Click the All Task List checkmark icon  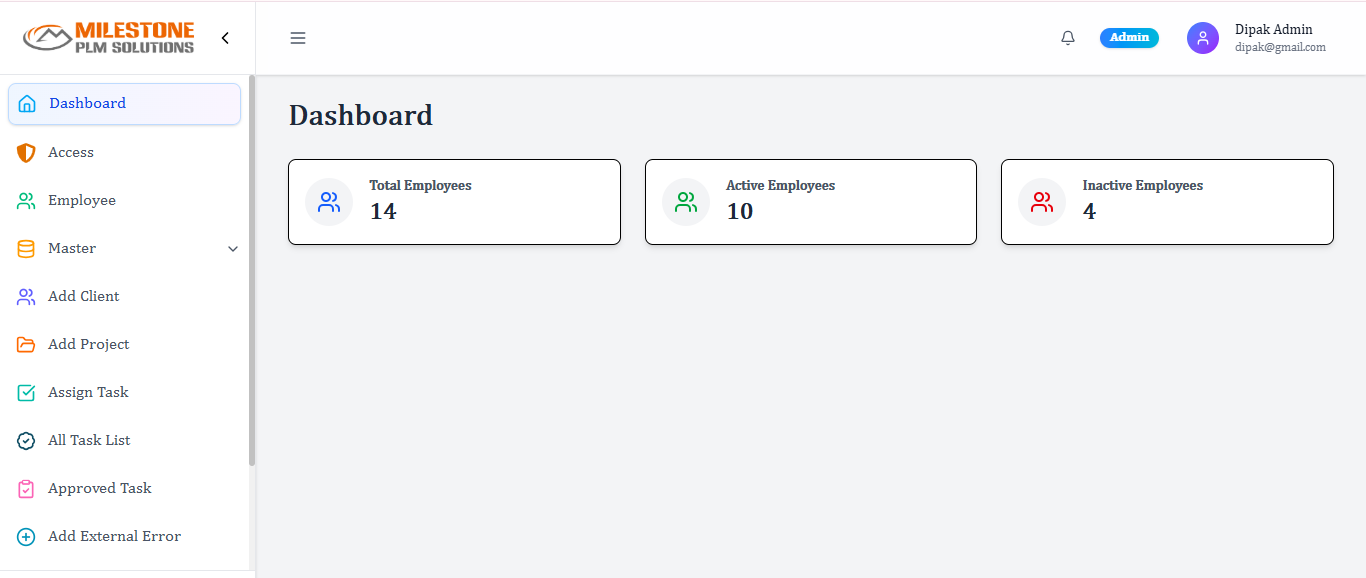pos(27,440)
